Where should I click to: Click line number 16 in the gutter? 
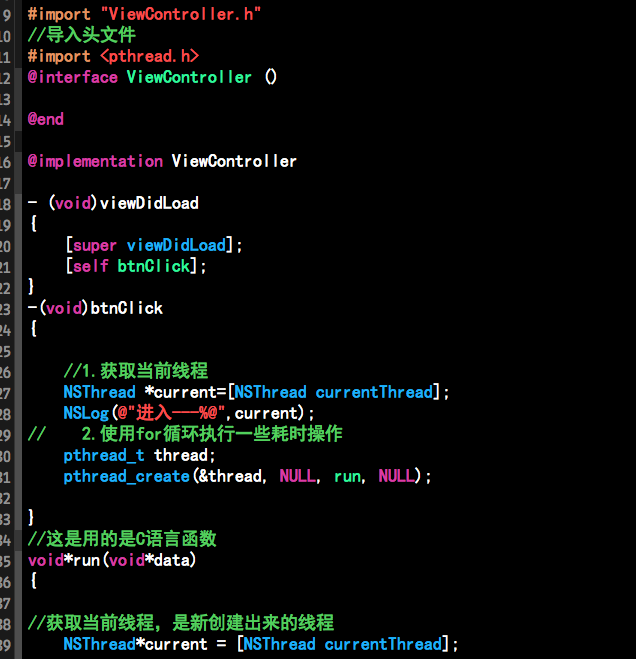pyautogui.click(x=5, y=162)
